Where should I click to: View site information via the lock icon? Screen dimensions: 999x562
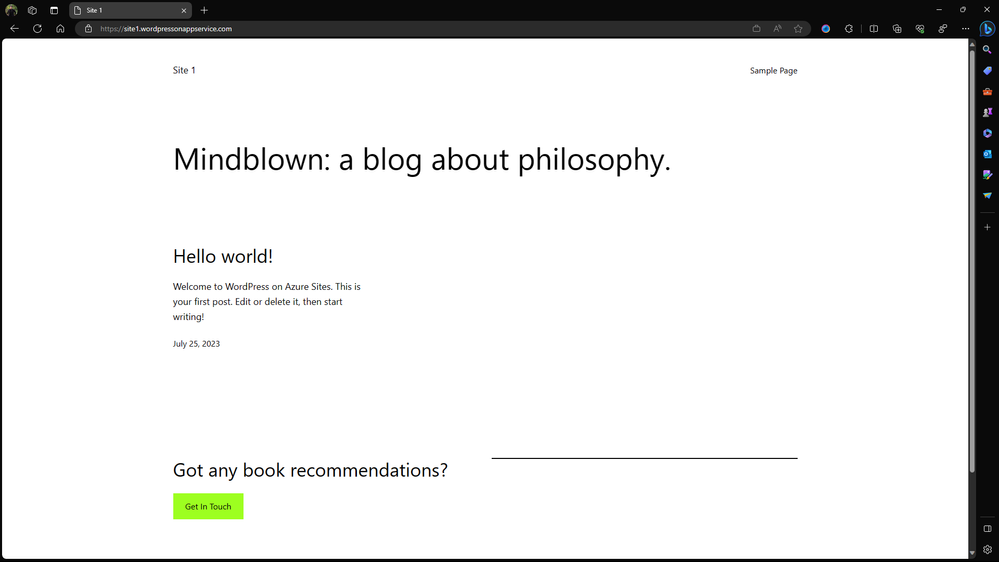pos(89,29)
